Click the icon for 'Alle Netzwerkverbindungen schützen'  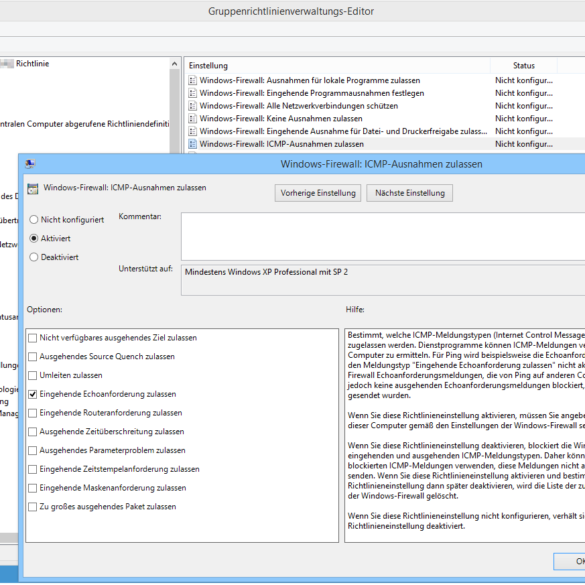193,106
